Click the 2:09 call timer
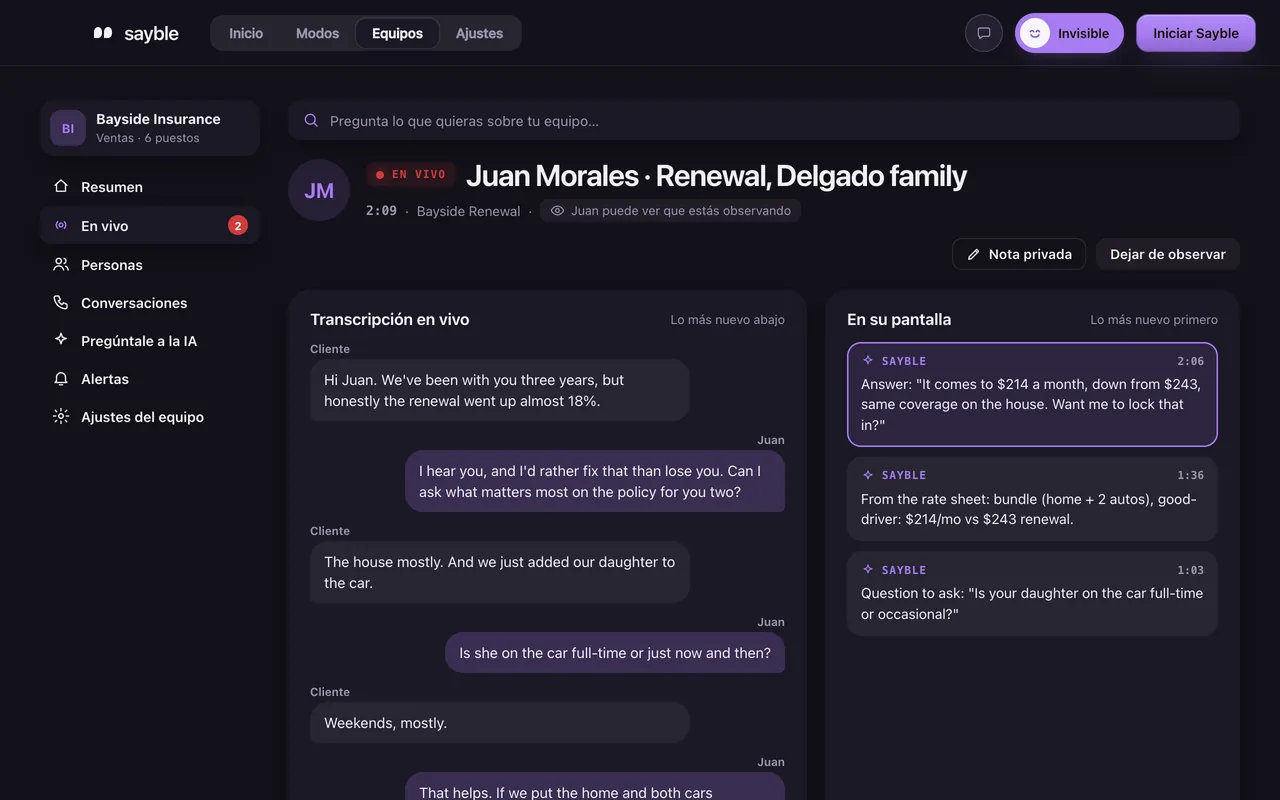This screenshot has width=1280, height=800. (381, 211)
